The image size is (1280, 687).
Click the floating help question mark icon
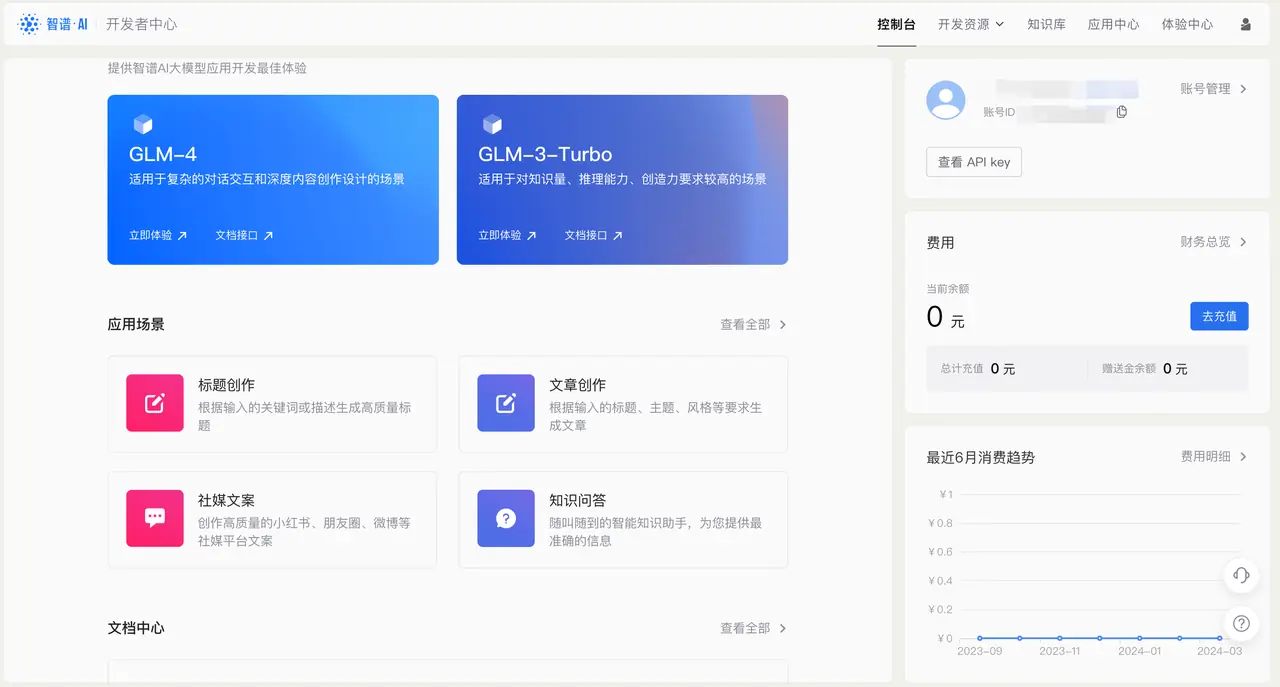pos(1240,623)
